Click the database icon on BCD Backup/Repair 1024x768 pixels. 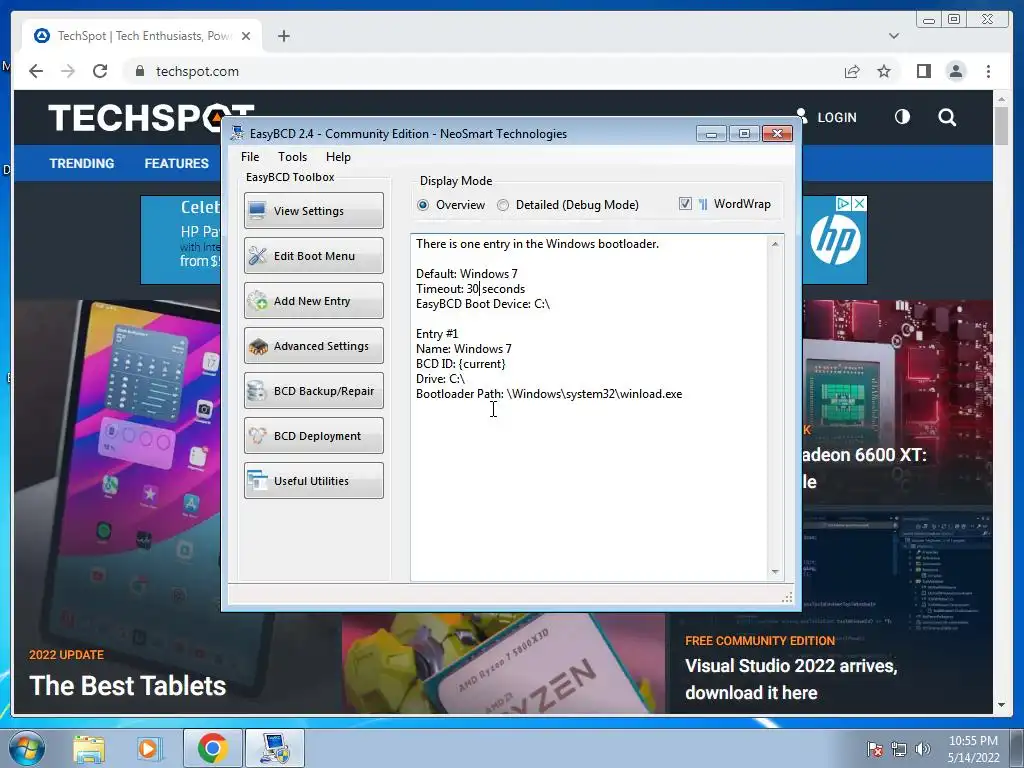point(257,391)
